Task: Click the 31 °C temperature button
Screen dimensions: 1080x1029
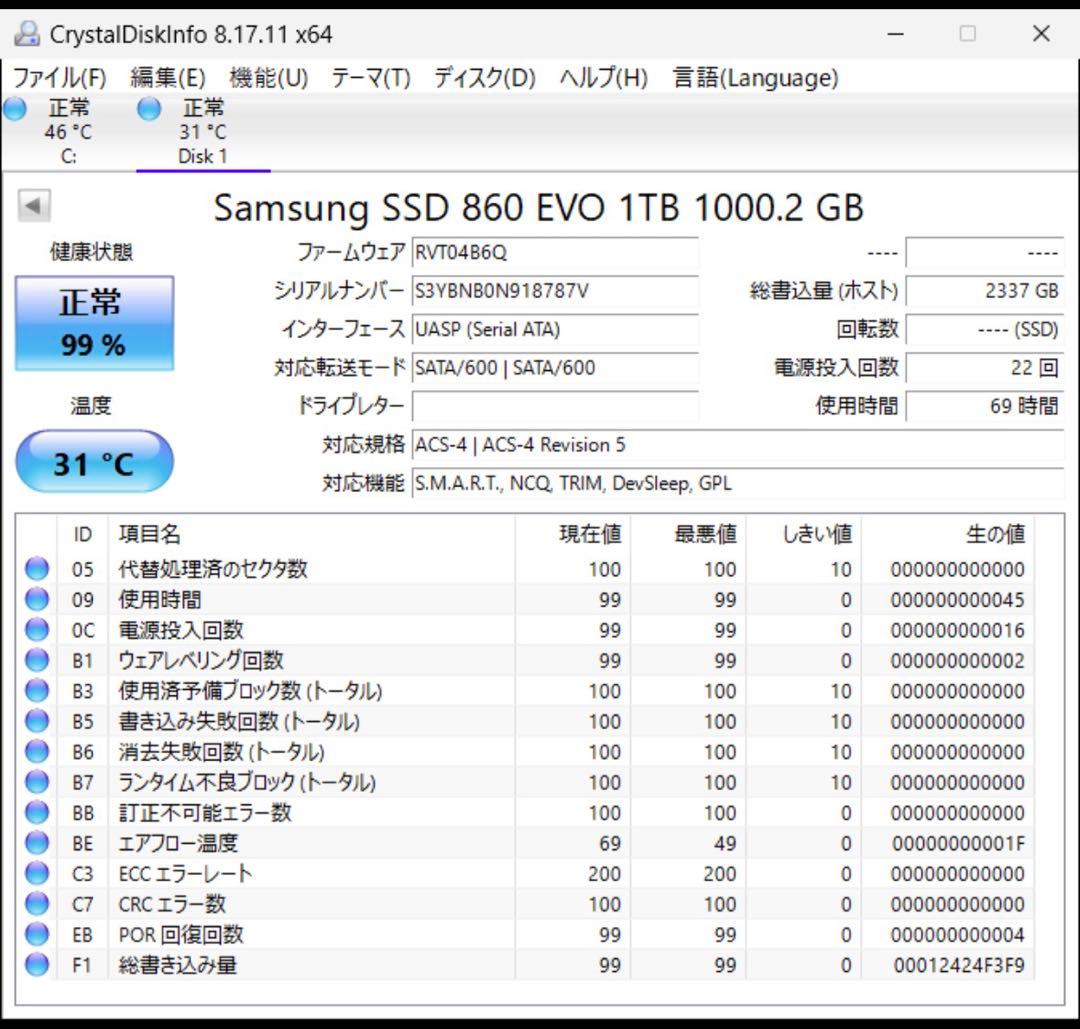Action: (x=94, y=461)
